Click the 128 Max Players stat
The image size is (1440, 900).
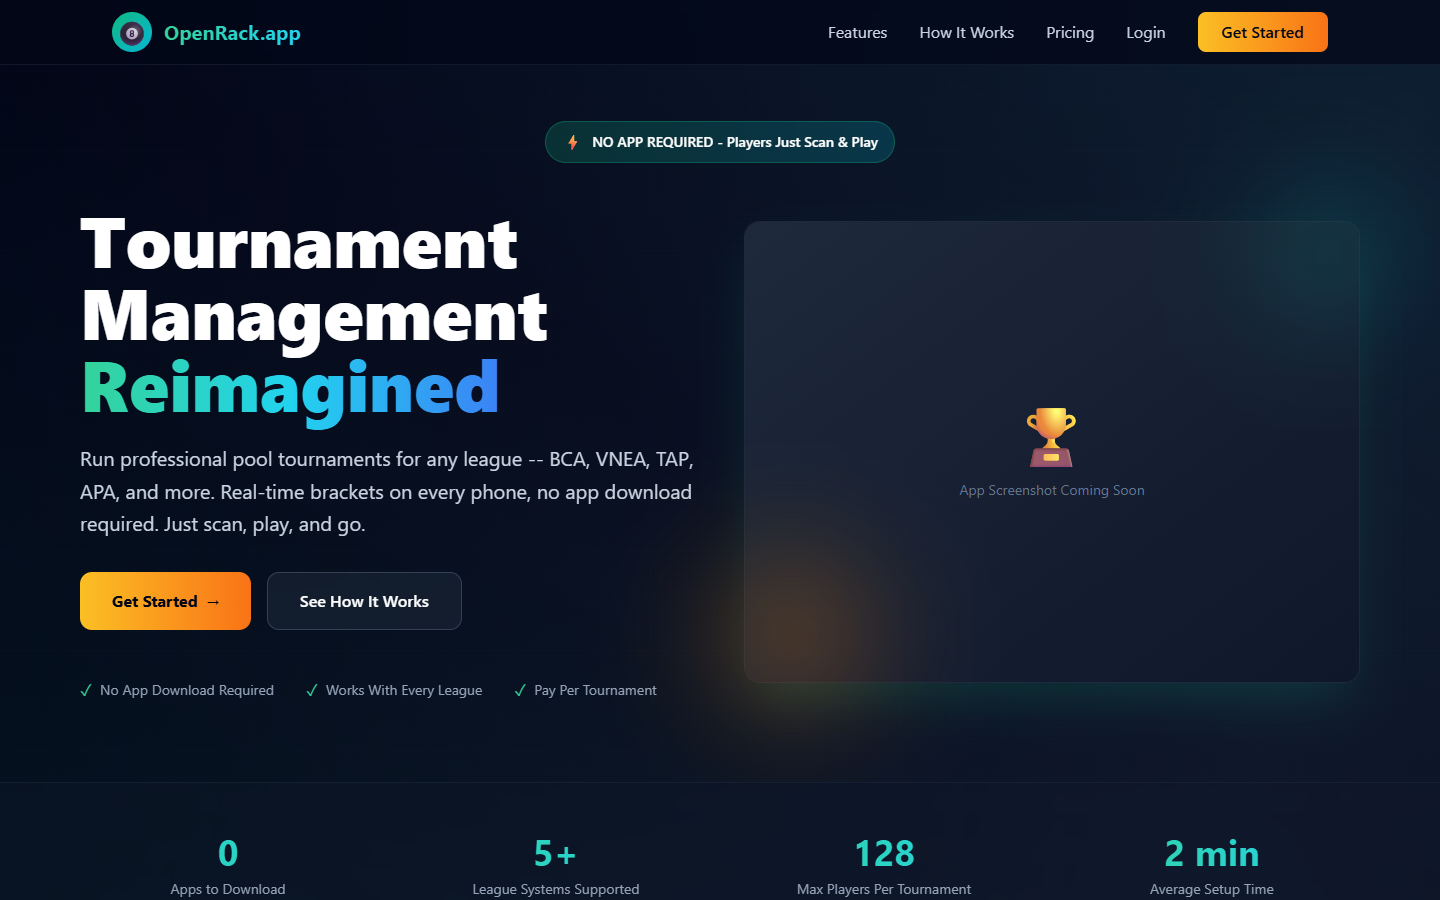[884, 866]
